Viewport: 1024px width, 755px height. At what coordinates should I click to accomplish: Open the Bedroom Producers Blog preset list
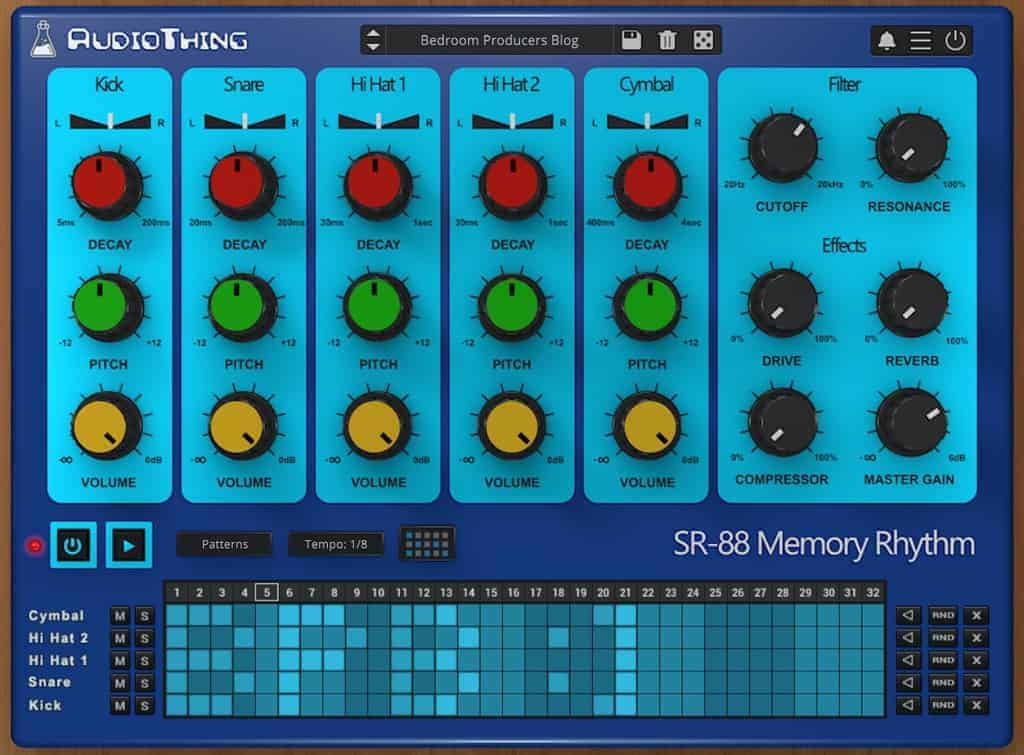(499, 40)
